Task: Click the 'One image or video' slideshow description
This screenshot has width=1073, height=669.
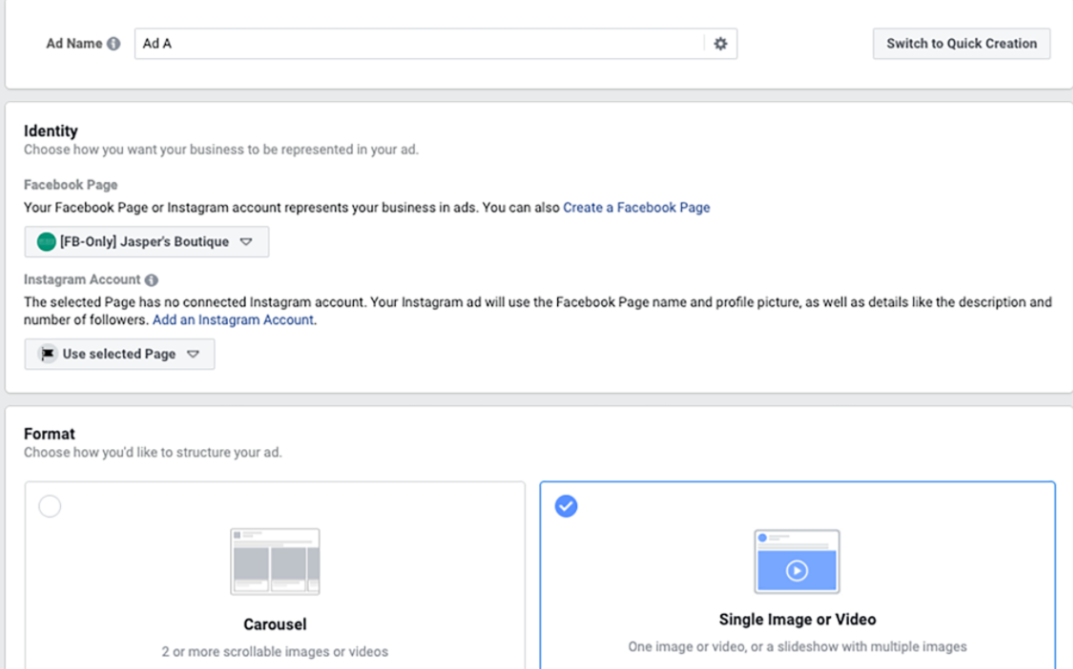Action: pos(797,646)
